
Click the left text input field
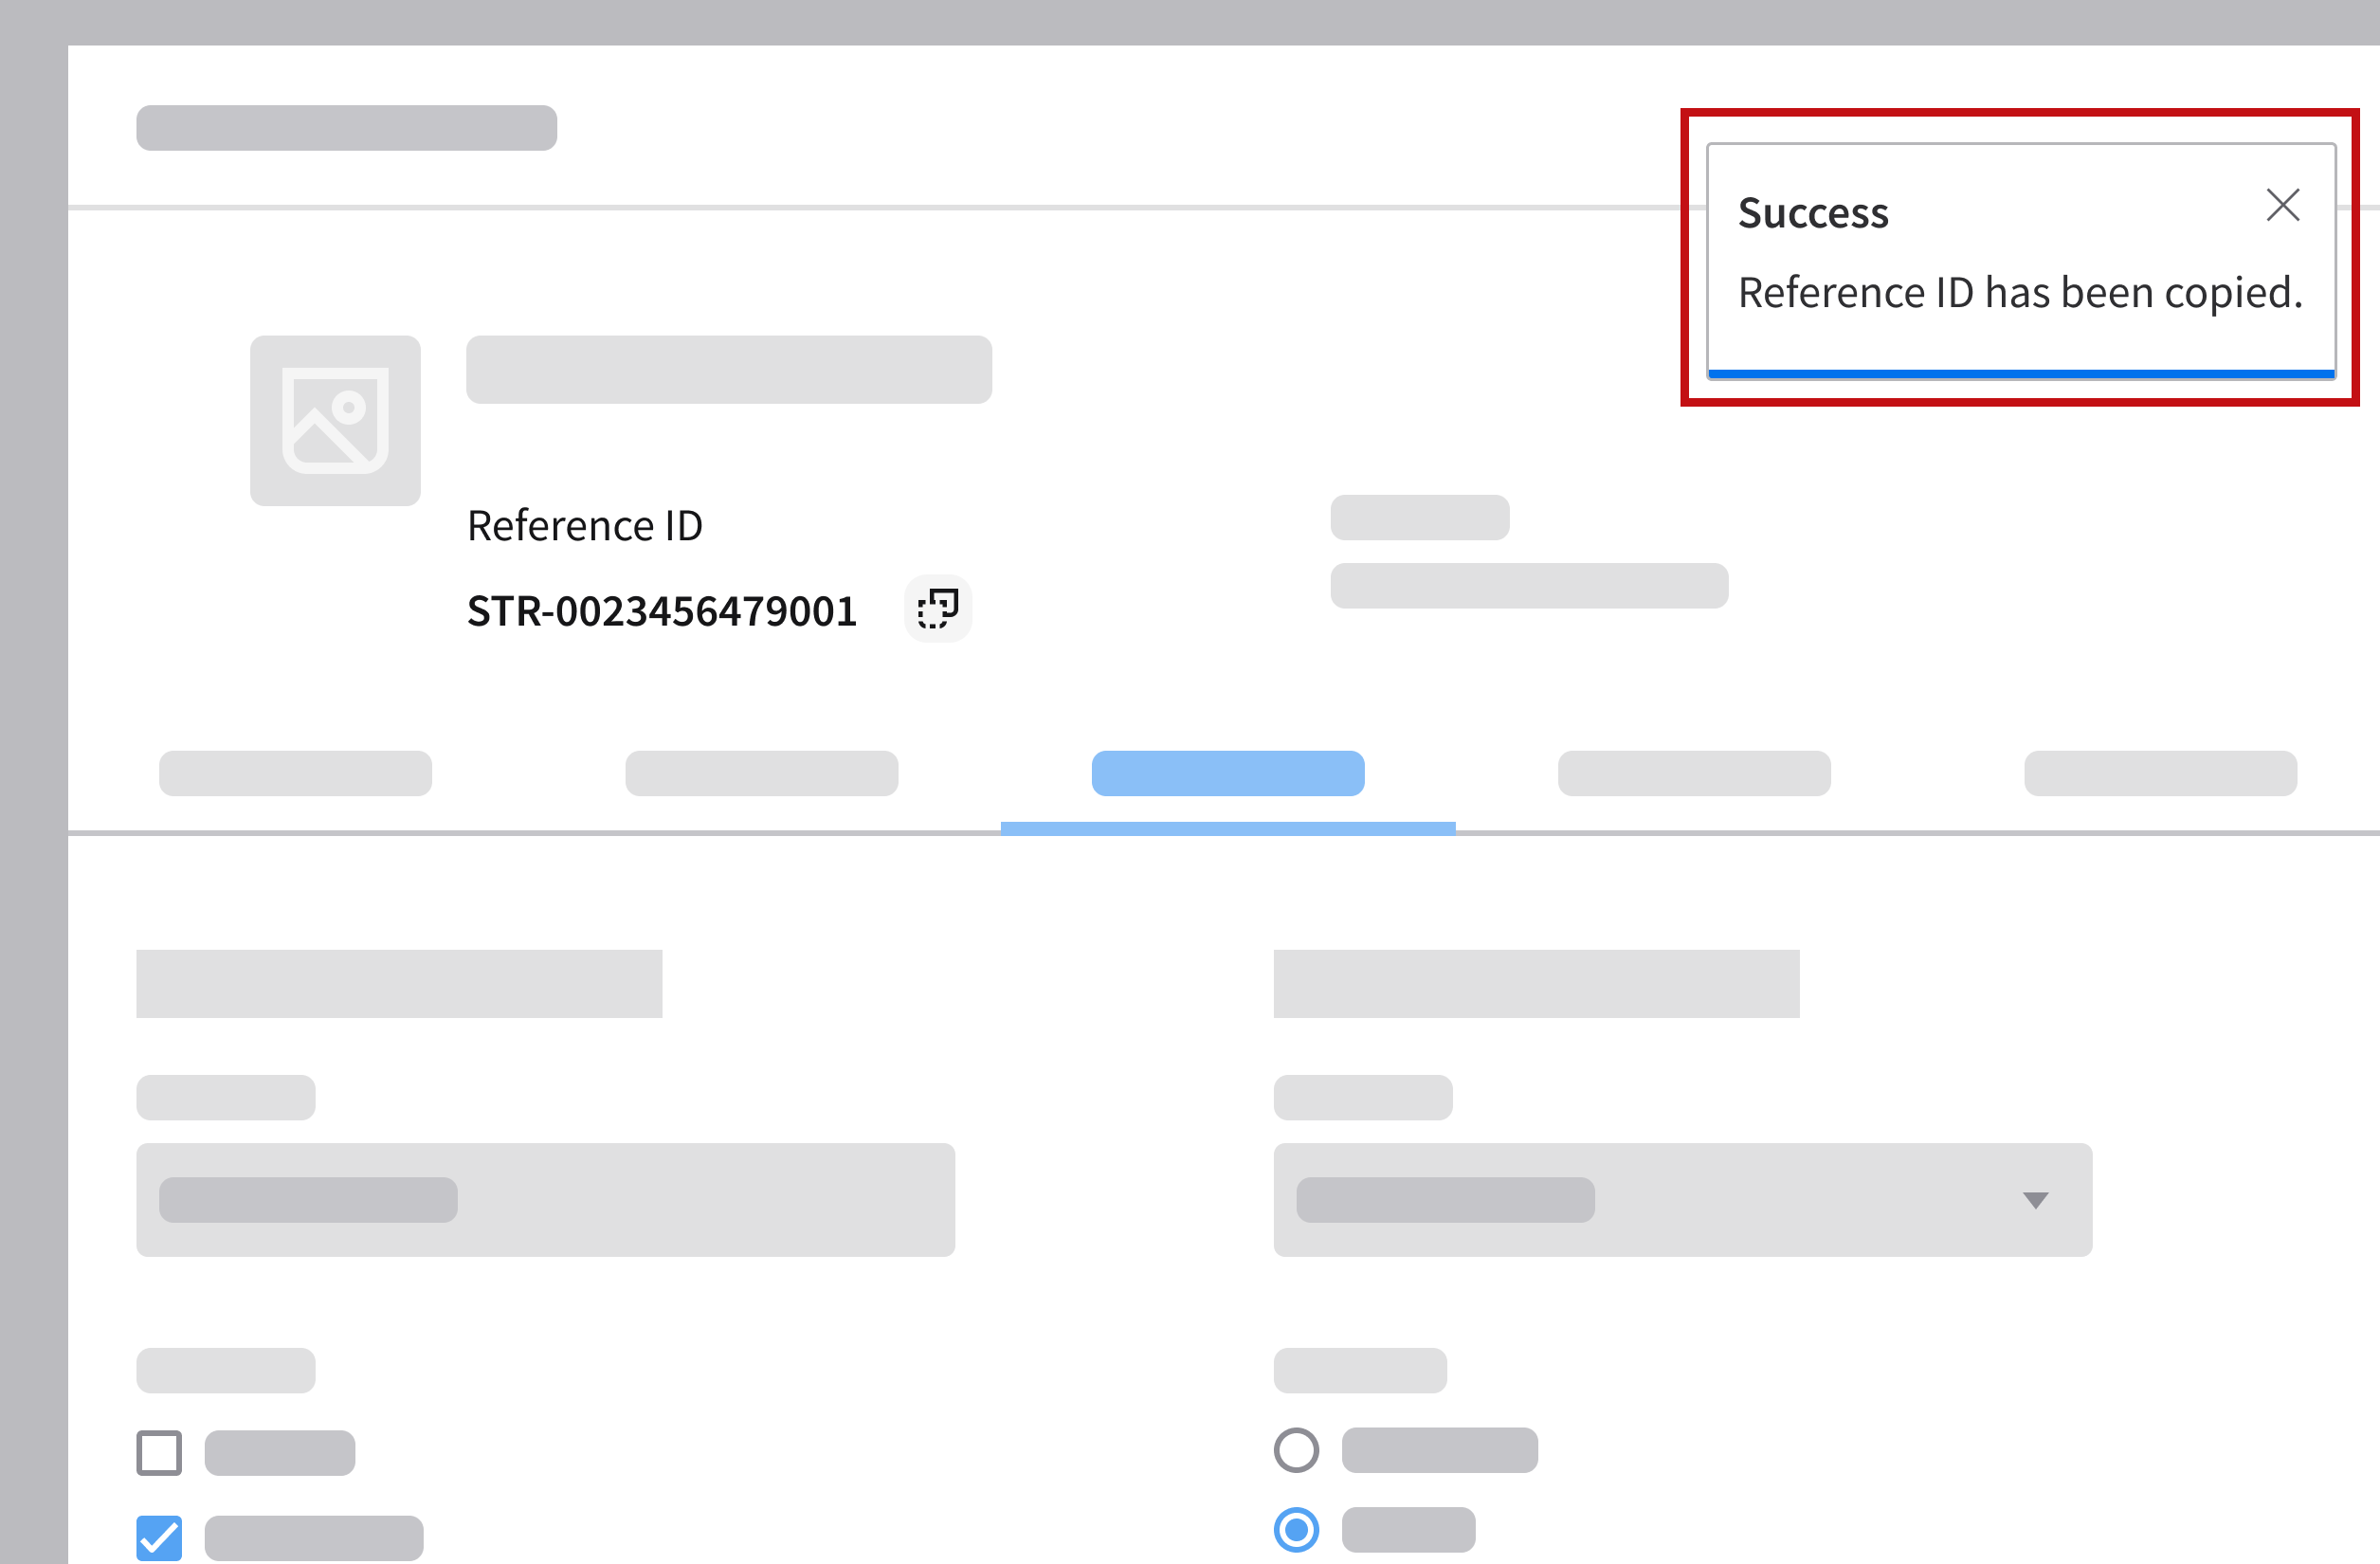(545, 1200)
